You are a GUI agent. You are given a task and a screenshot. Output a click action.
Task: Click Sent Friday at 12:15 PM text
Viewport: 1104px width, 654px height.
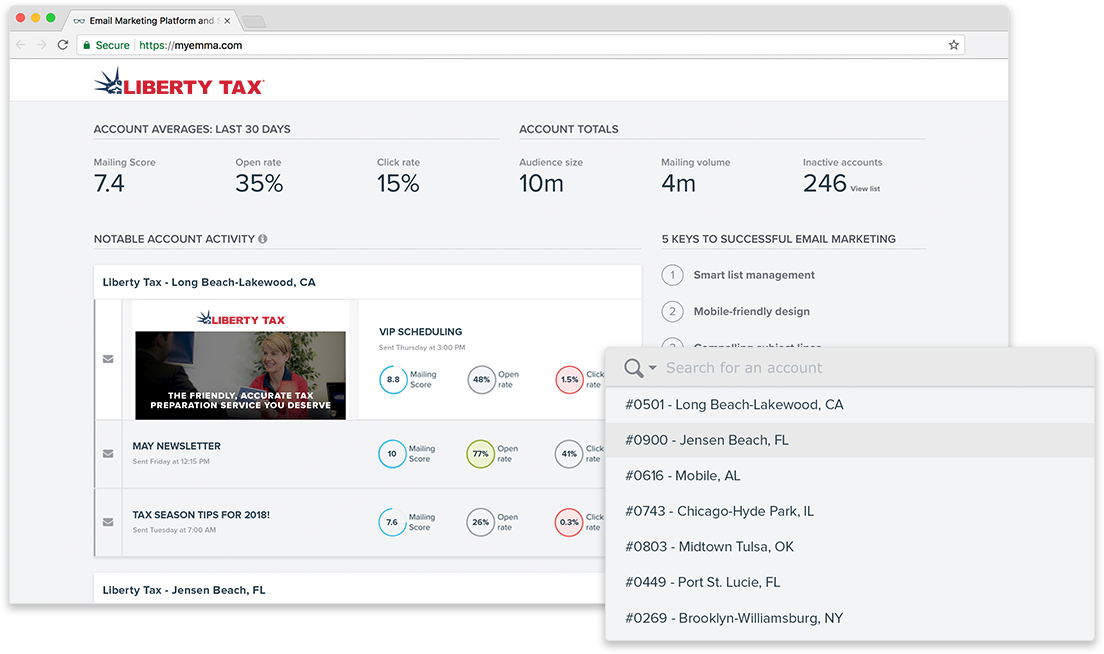click(171, 462)
